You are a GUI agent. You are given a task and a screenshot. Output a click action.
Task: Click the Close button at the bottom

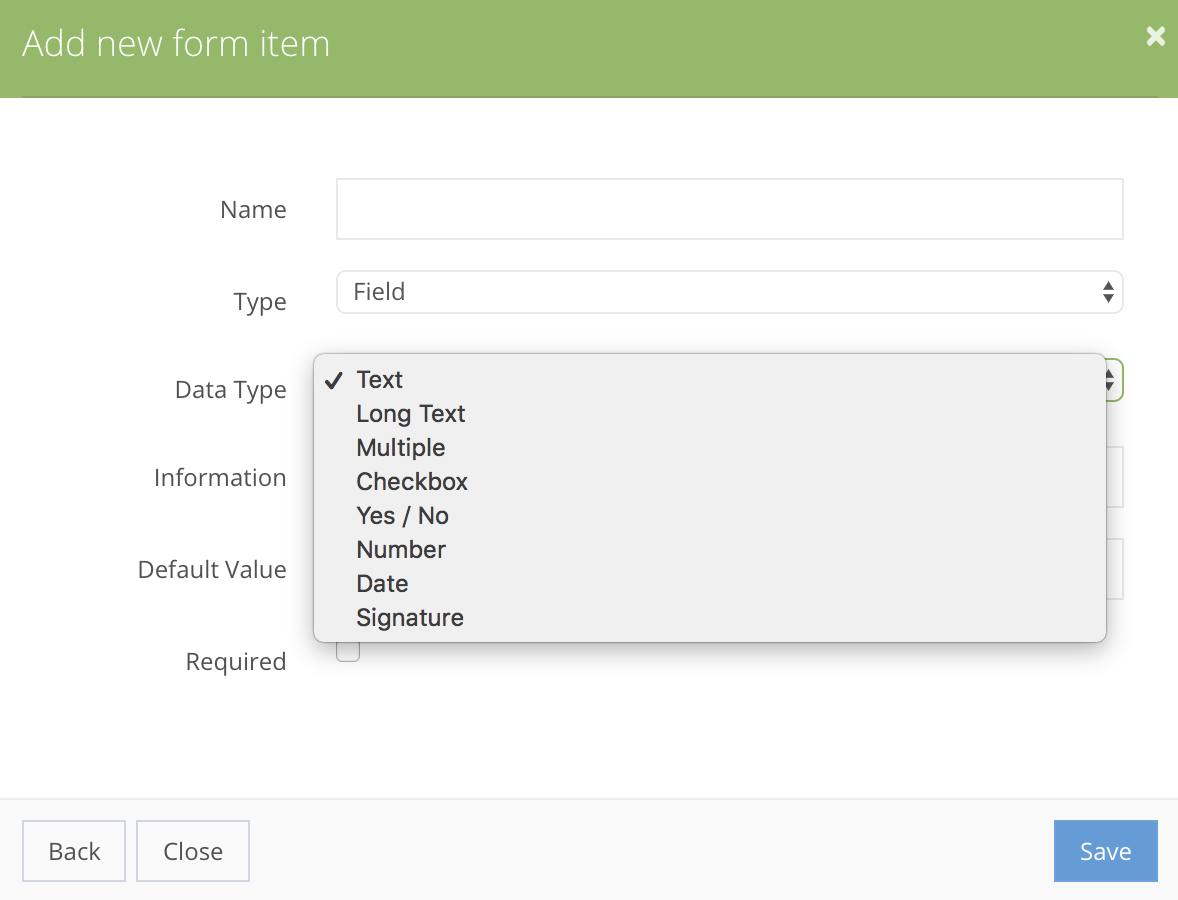point(192,851)
